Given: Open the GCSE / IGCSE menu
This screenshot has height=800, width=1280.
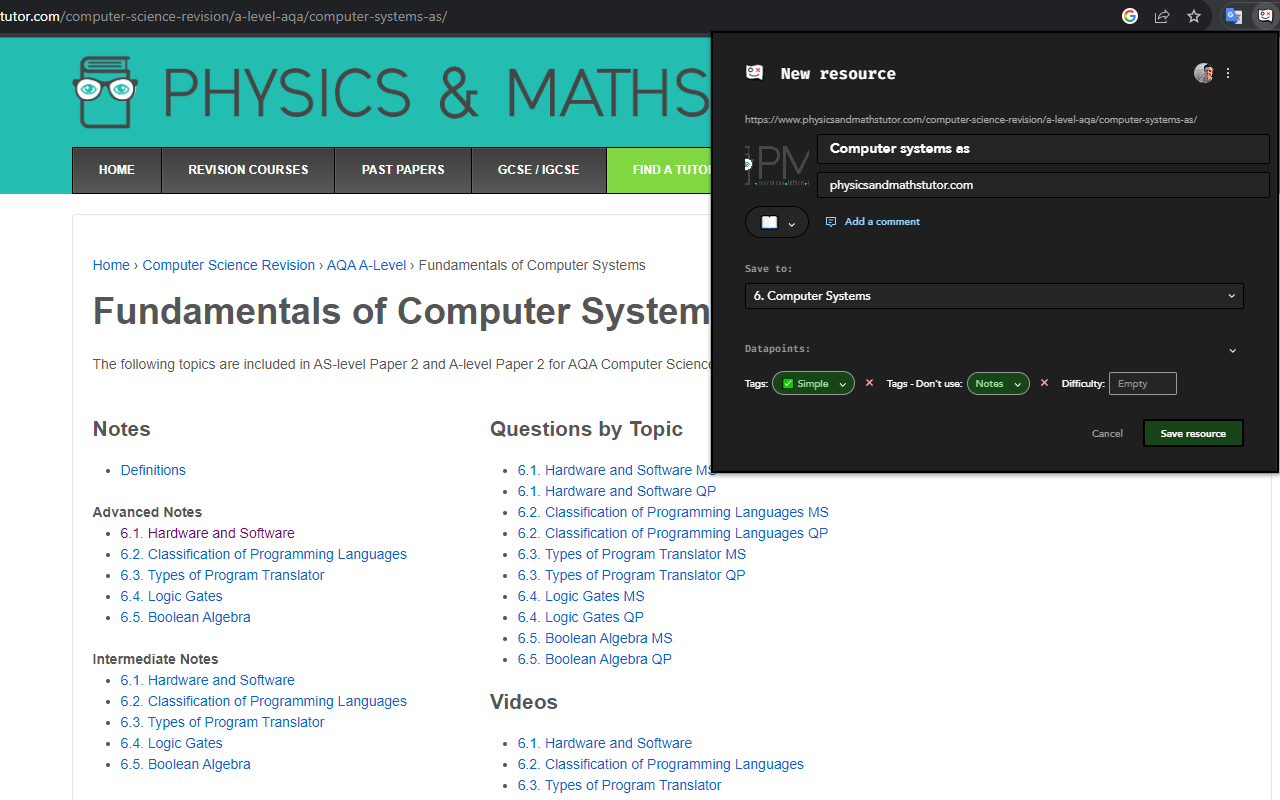Looking at the screenshot, I should point(539,170).
